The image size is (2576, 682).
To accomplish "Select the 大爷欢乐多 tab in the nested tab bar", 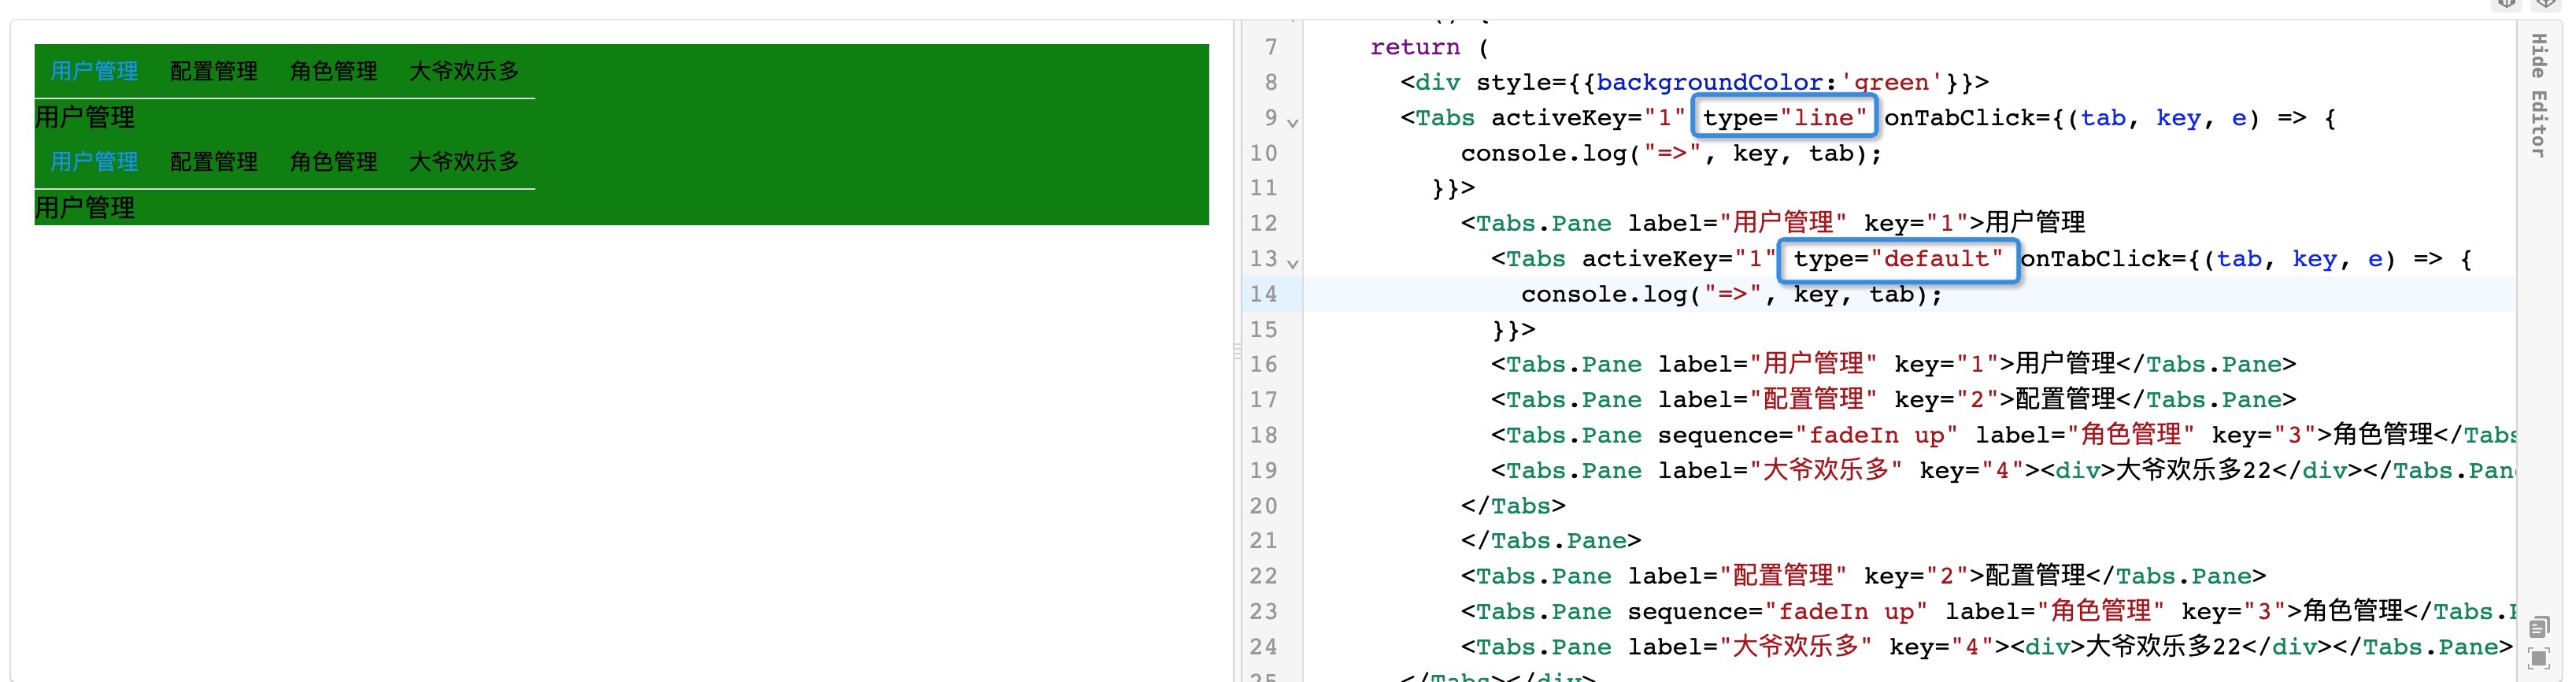I will (x=464, y=161).
